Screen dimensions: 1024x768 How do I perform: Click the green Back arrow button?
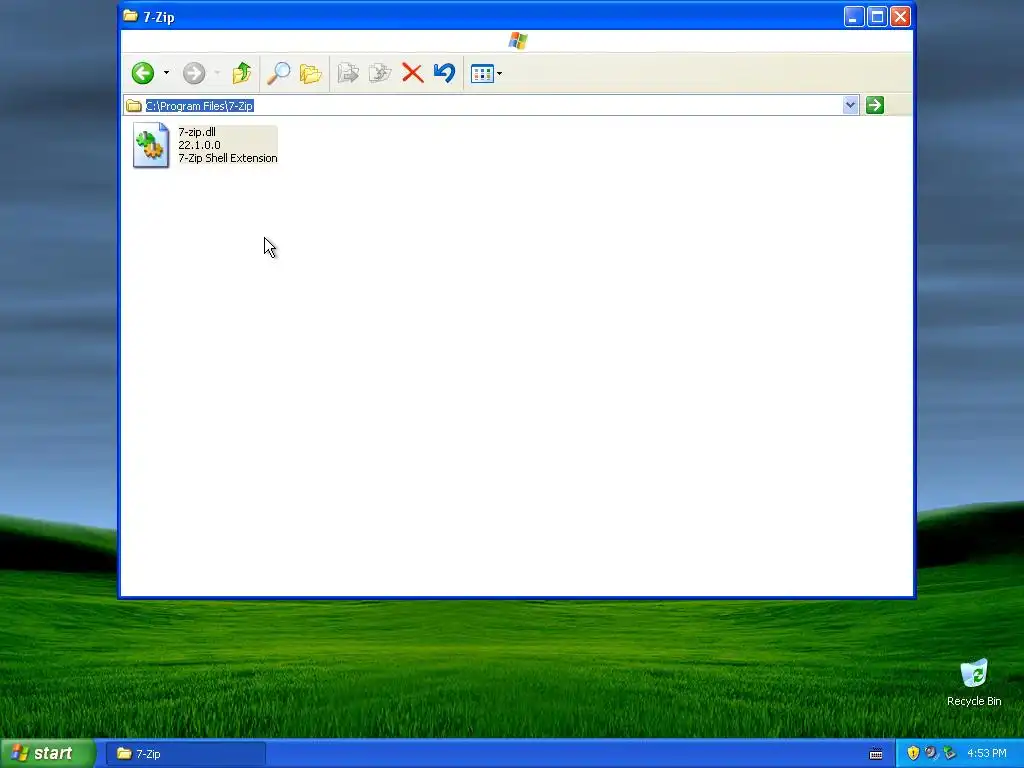[142, 73]
